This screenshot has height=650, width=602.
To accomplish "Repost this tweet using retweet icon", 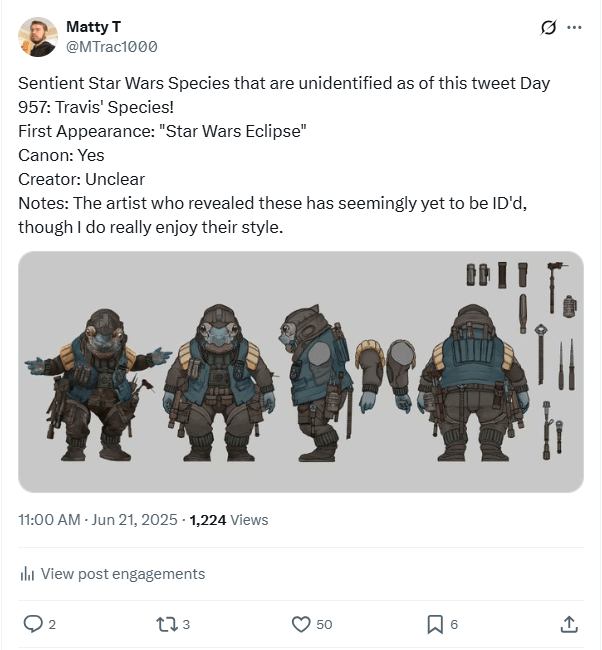I will click(x=166, y=624).
